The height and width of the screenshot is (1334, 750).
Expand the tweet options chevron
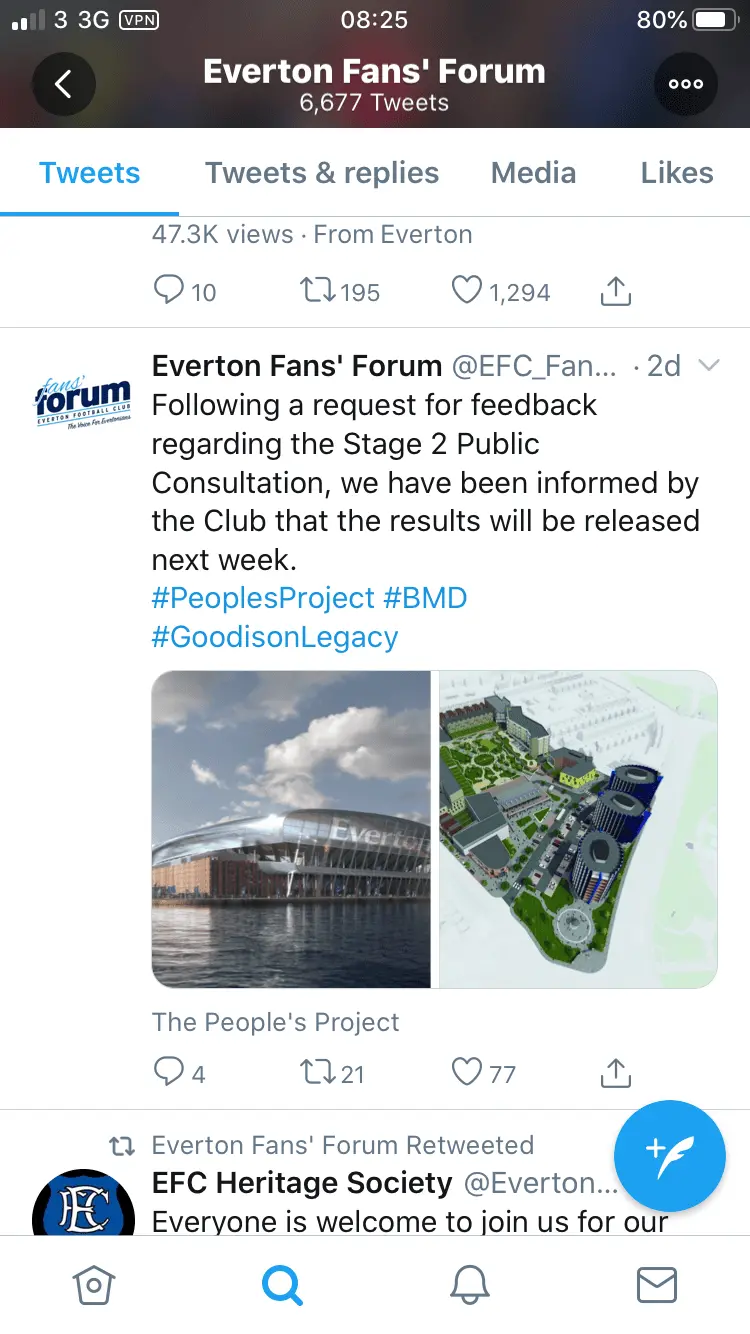708,366
